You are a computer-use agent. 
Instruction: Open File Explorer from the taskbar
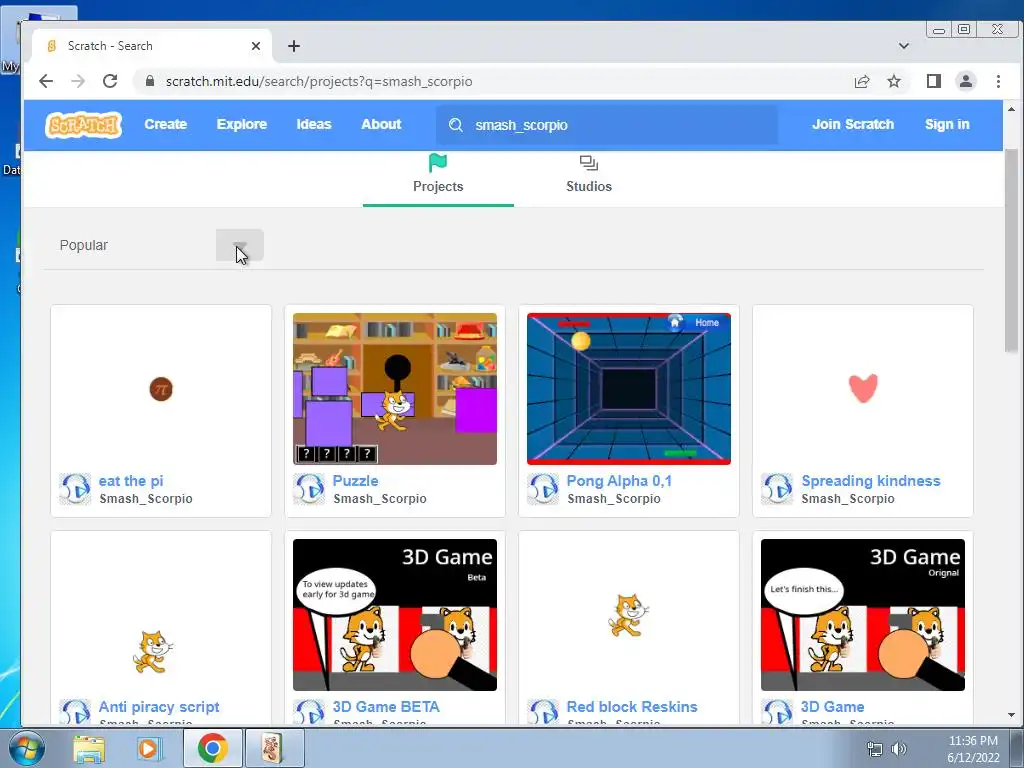click(89, 748)
